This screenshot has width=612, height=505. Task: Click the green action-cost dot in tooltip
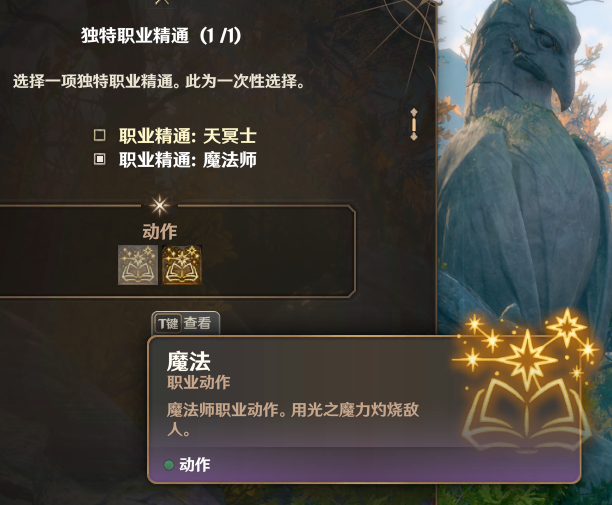click(169, 465)
